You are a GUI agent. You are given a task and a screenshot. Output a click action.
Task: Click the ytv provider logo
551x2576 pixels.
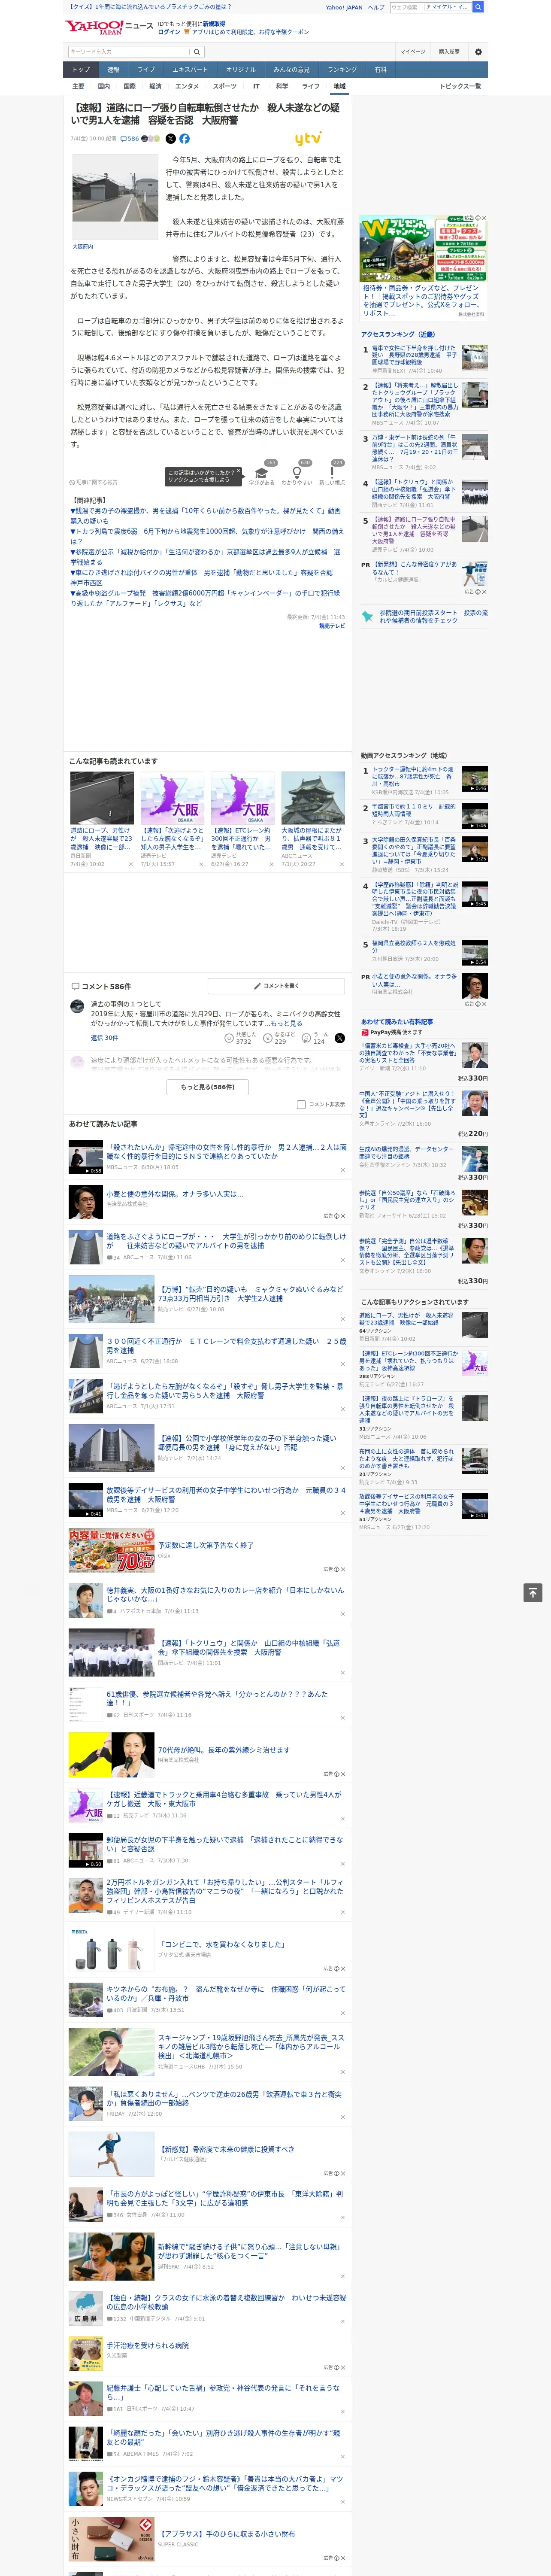tap(308, 139)
